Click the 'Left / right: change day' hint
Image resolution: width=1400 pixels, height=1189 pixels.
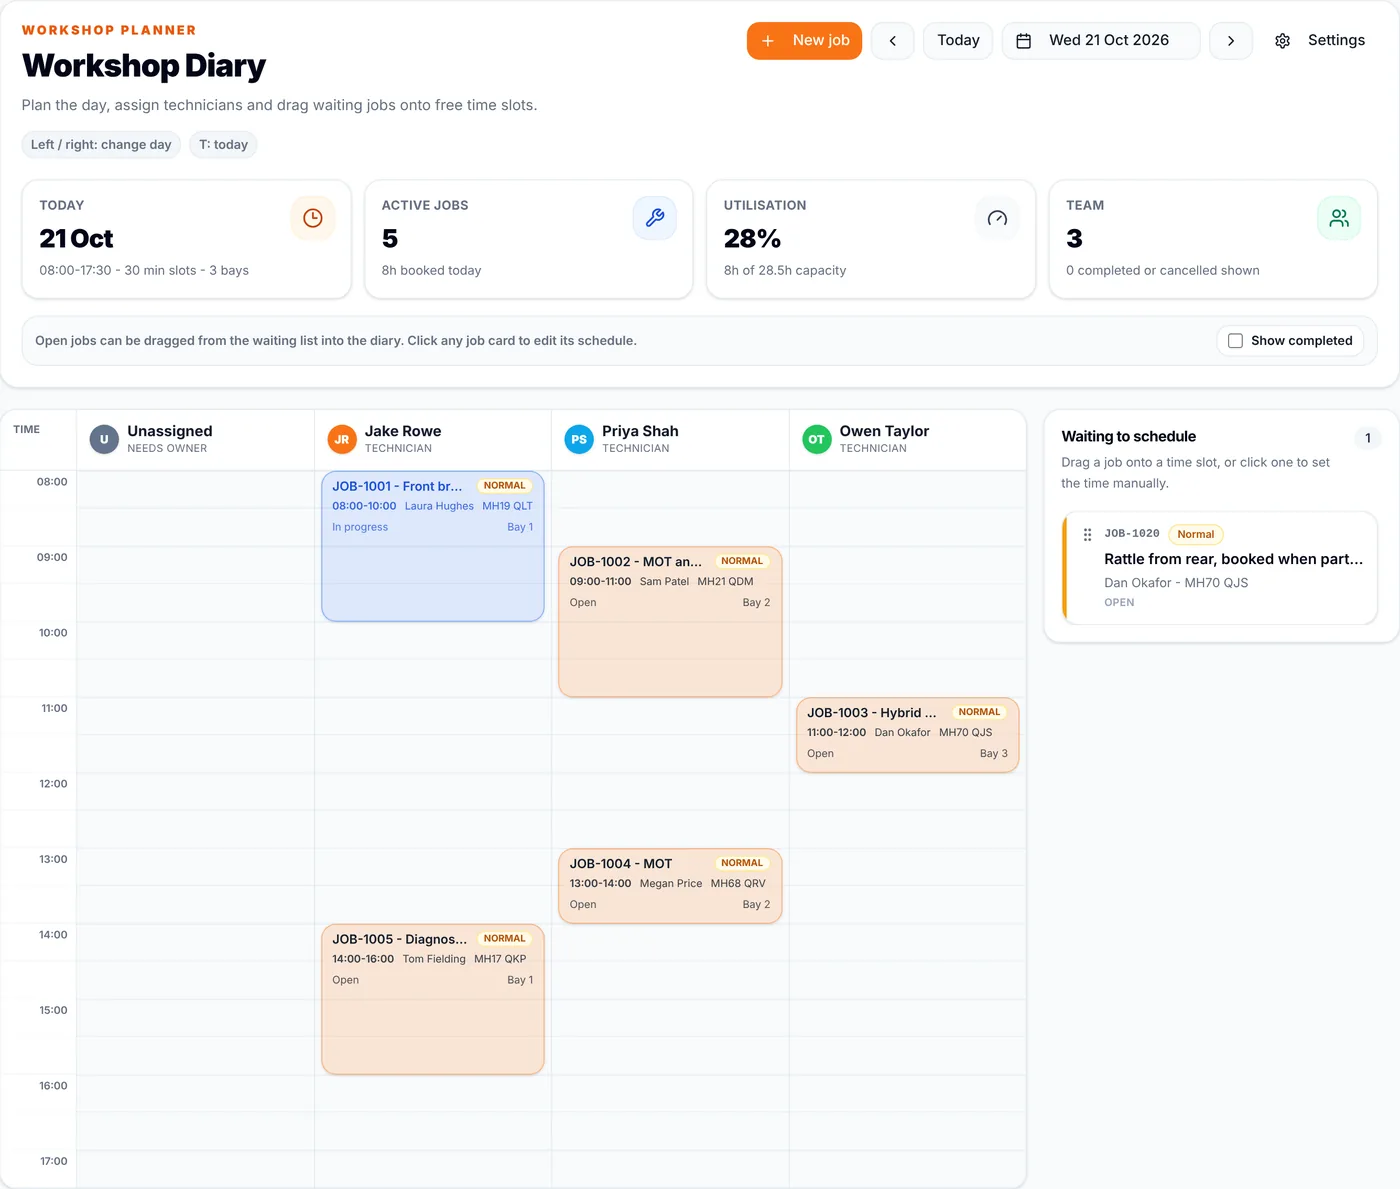coord(101,145)
